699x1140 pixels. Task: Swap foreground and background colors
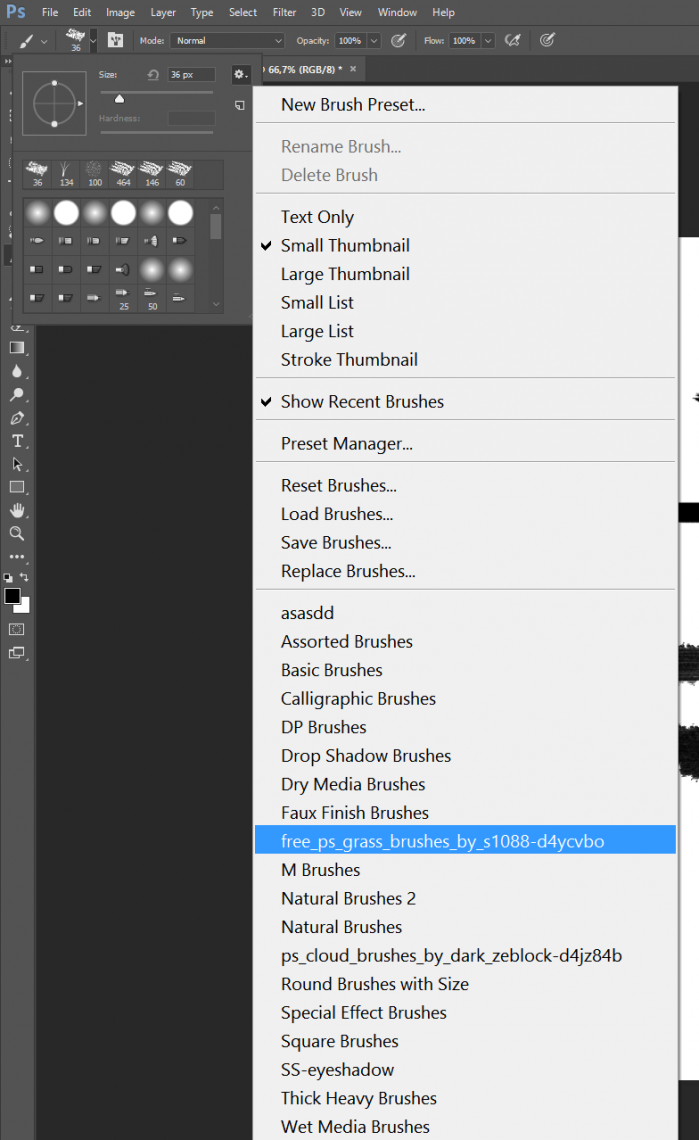click(x=24, y=577)
